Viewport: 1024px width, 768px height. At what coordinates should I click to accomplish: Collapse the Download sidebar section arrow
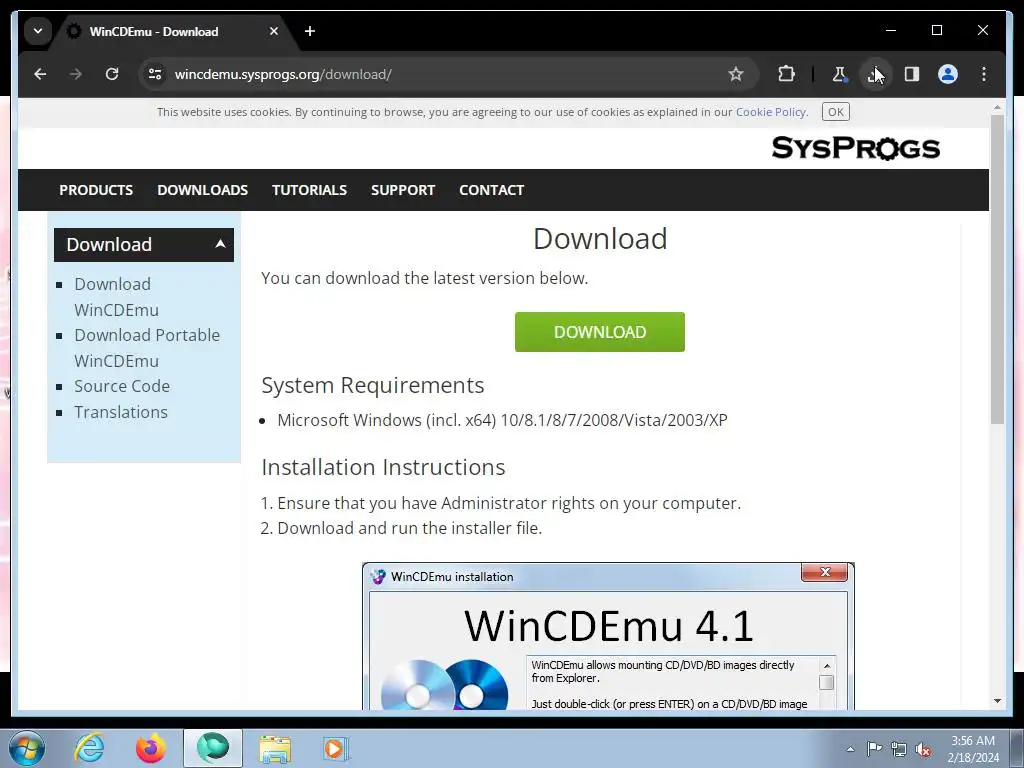coord(220,244)
